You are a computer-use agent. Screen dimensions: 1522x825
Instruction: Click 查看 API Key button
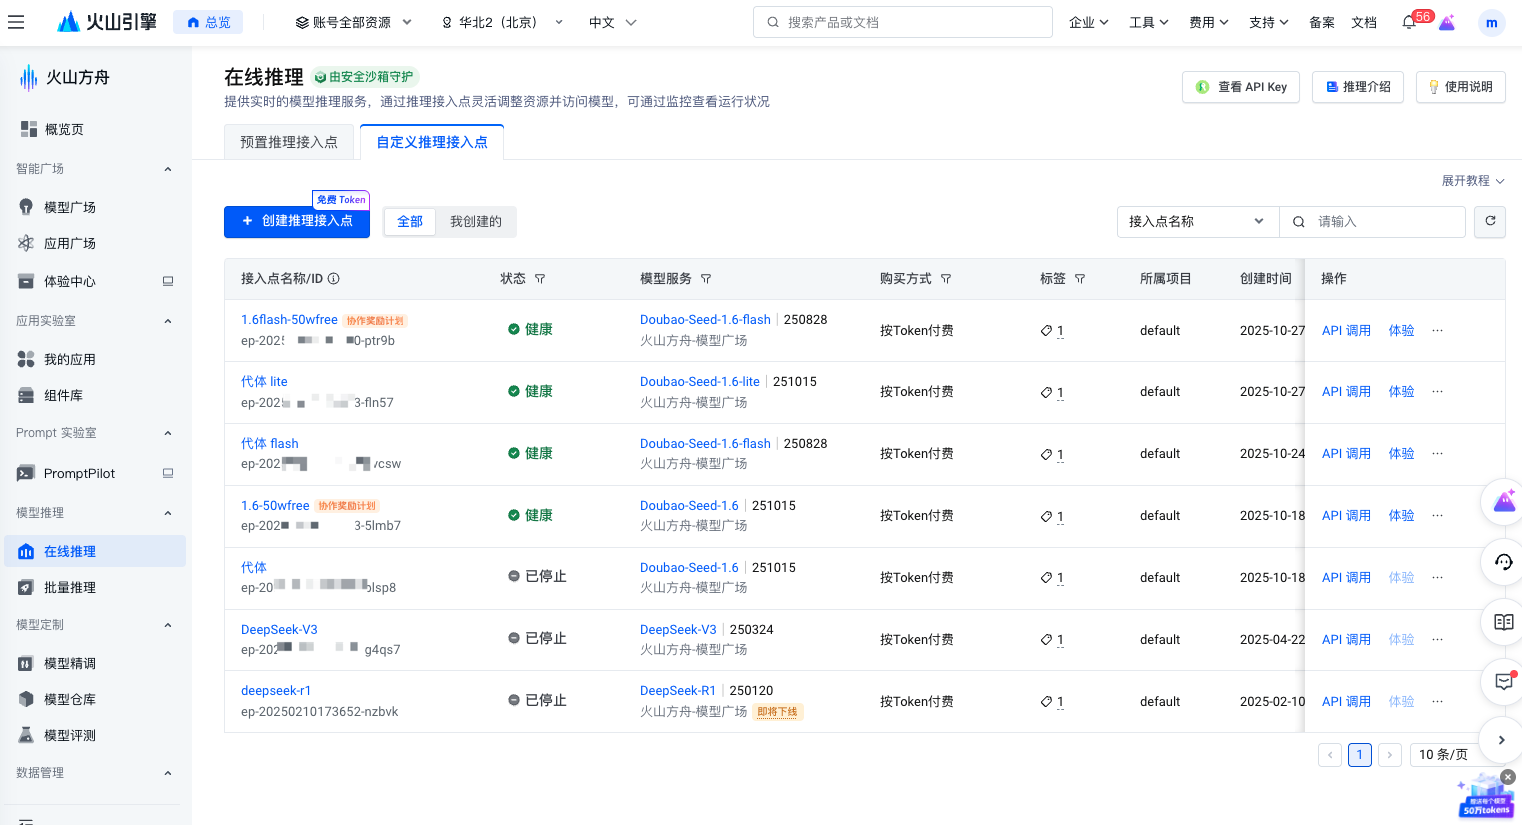click(1241, 87)
